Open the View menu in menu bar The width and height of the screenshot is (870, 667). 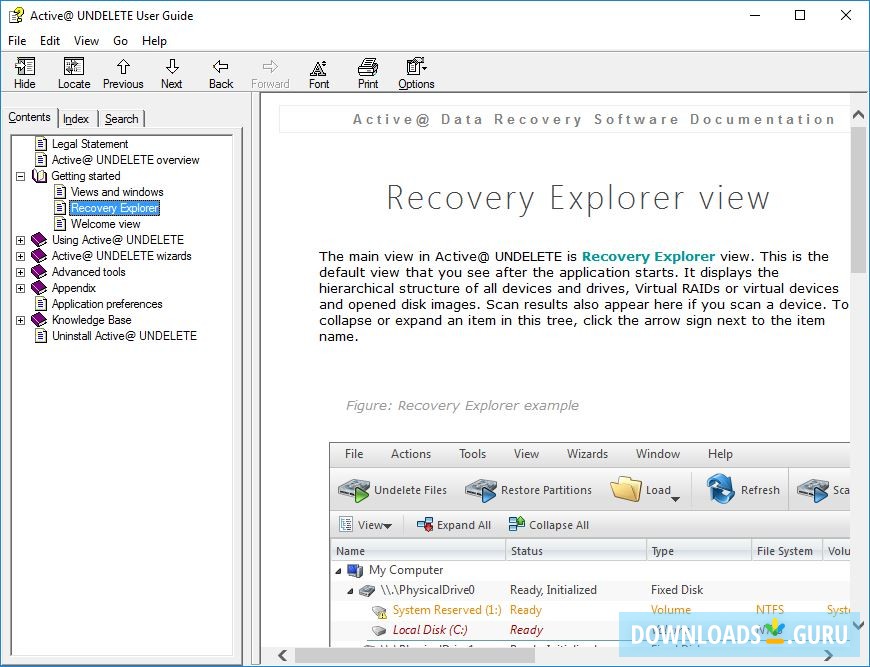pyautogui.click(x=86, y=41)
